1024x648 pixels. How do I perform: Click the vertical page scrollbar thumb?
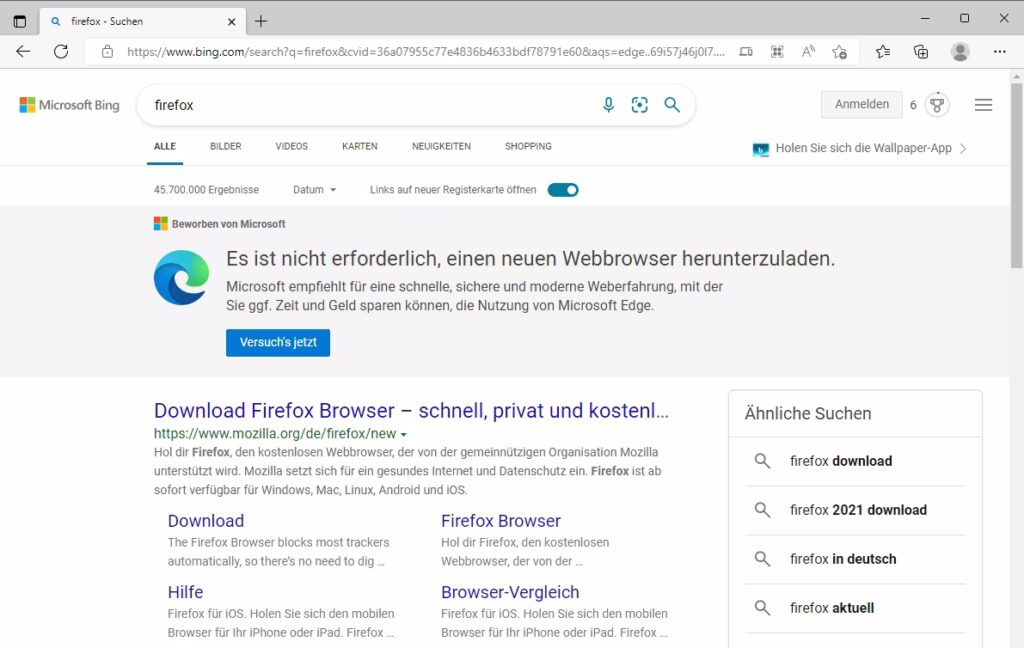1016,175
